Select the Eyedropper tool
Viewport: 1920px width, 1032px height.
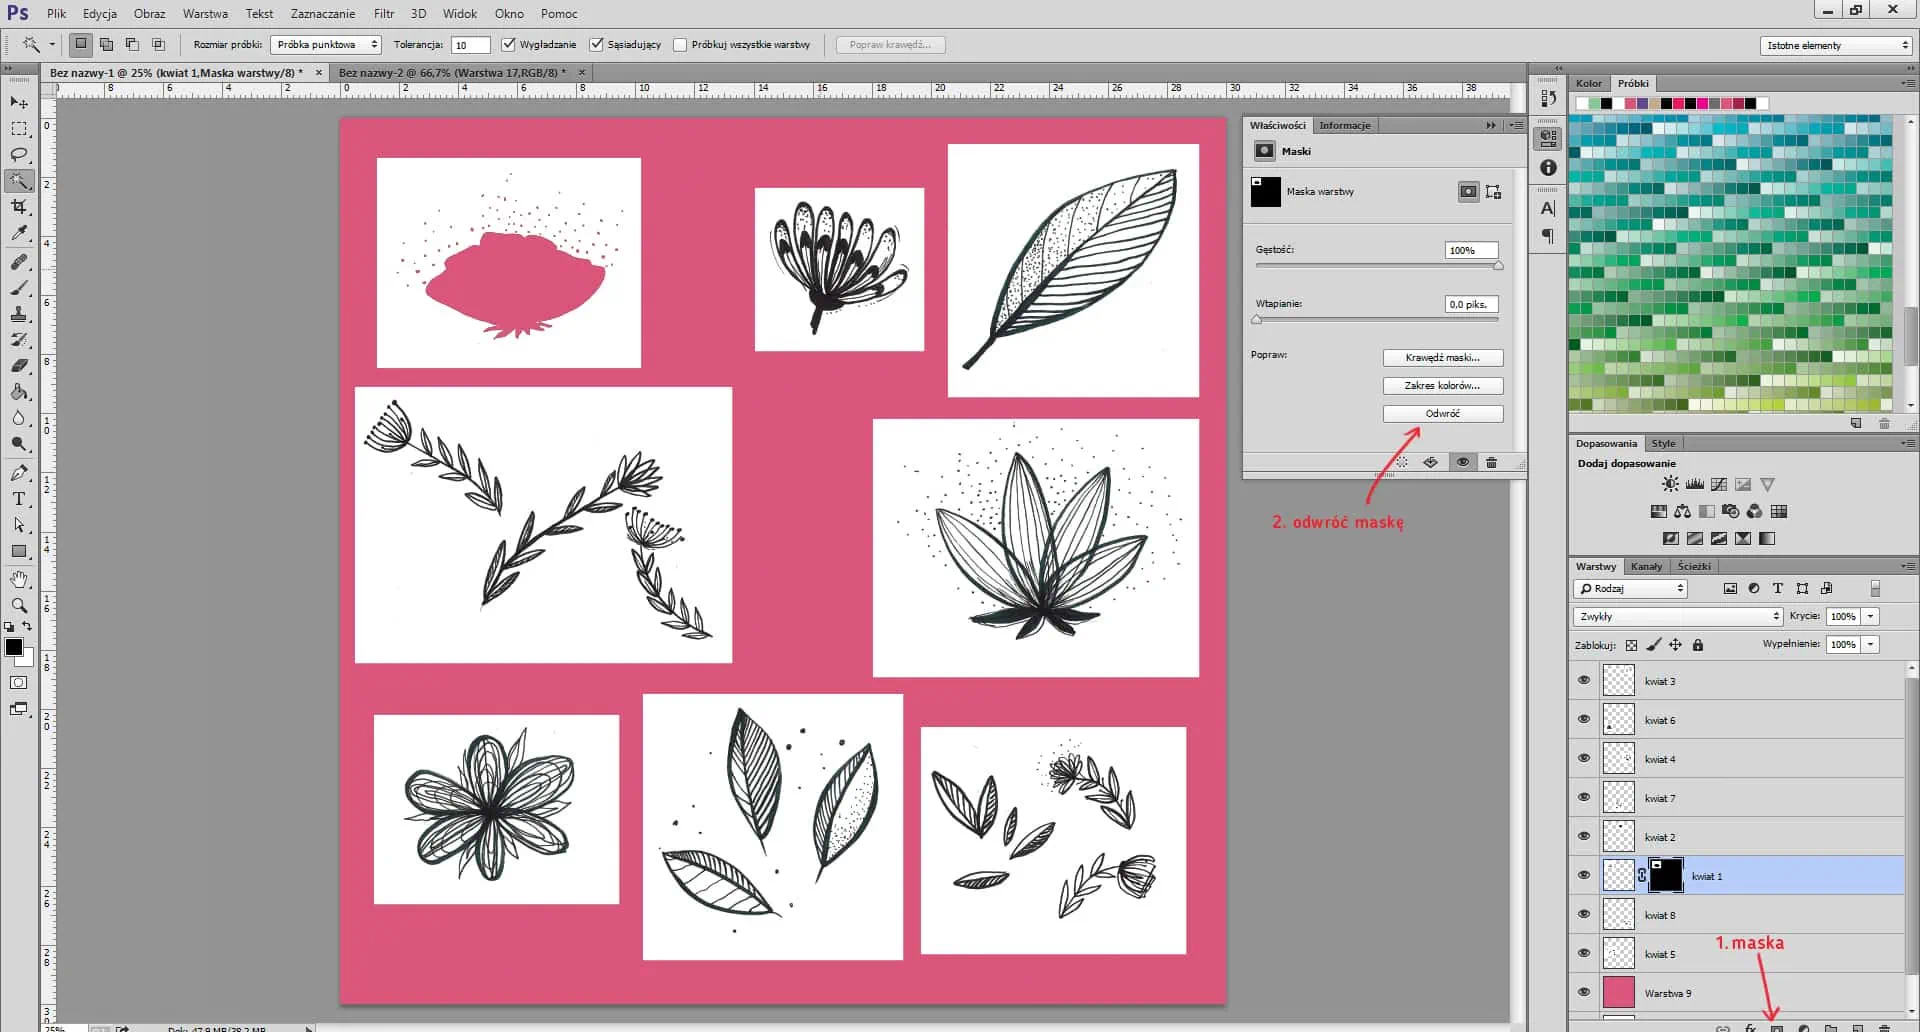[x=19, y=233]
